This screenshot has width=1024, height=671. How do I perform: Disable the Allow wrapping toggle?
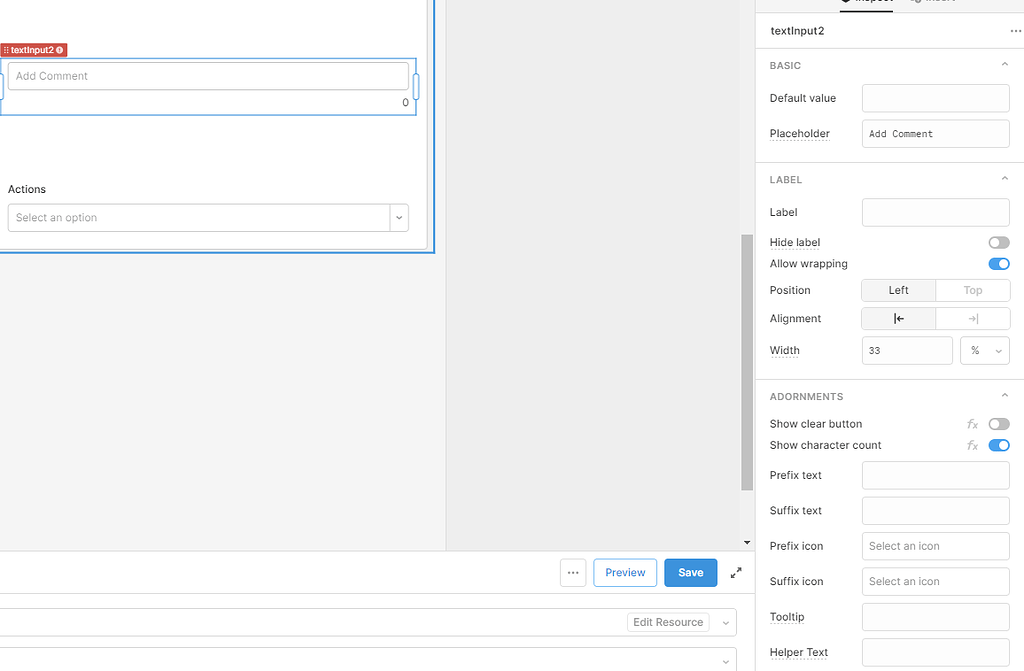[998, 263]
